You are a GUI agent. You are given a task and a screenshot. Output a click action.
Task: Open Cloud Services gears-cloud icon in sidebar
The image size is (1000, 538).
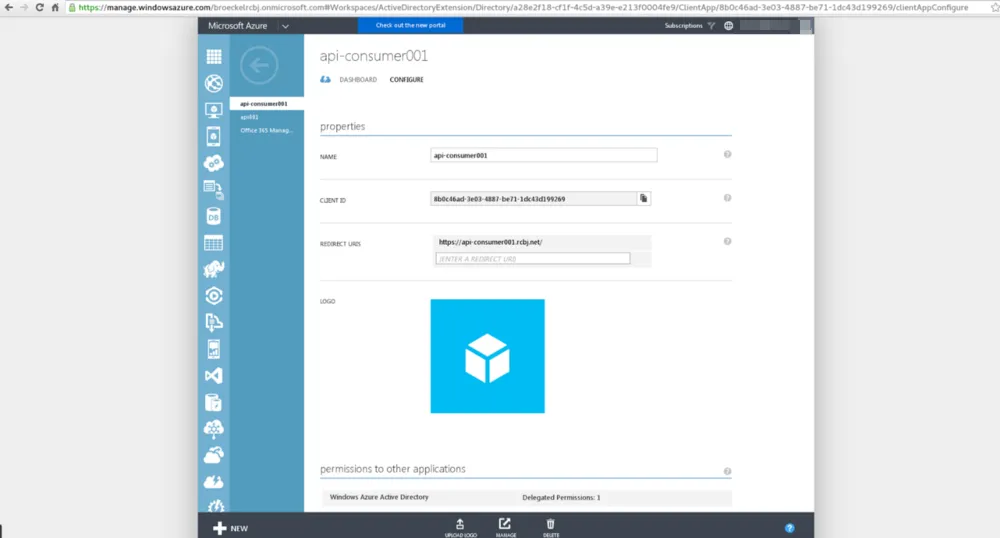tap(214, 163)
